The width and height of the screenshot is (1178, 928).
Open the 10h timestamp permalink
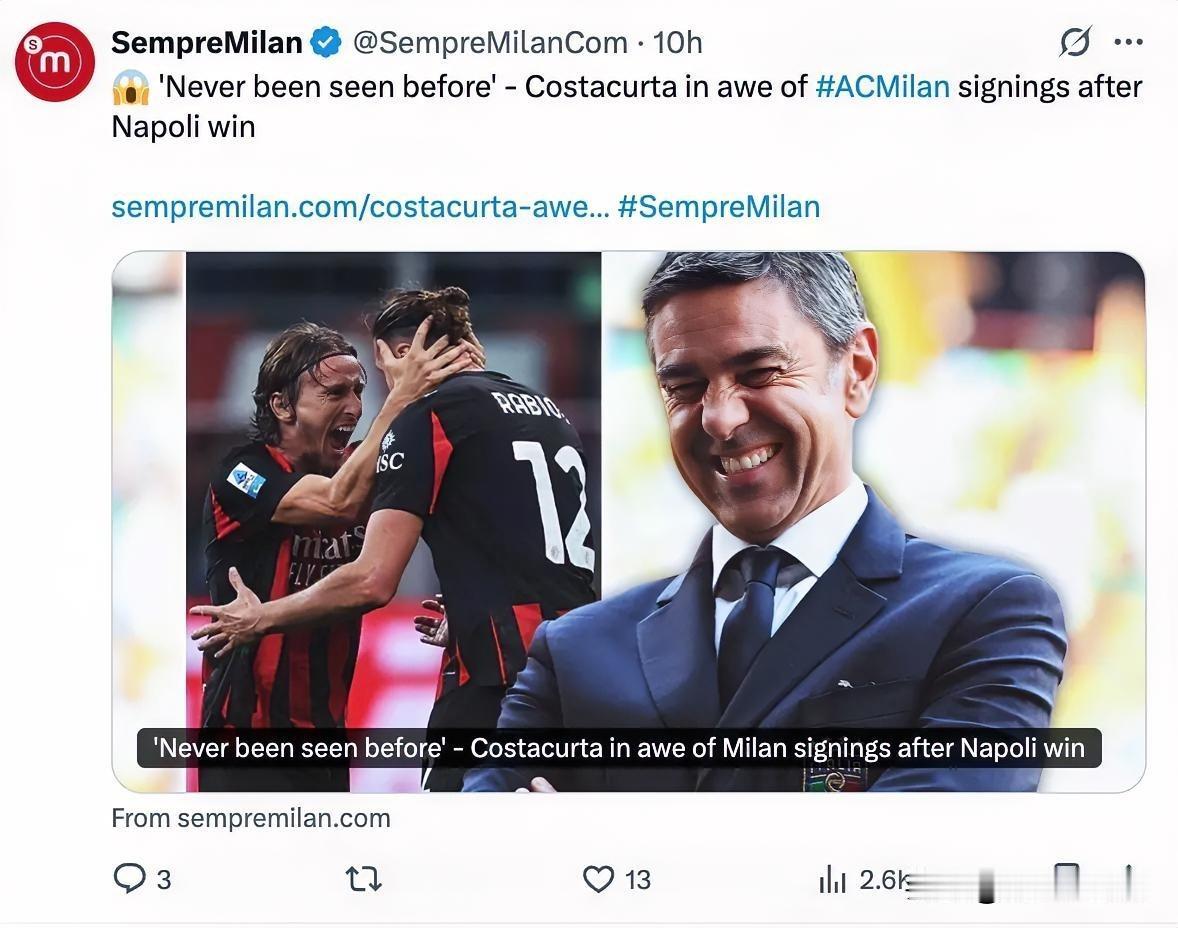pos(677,43)
